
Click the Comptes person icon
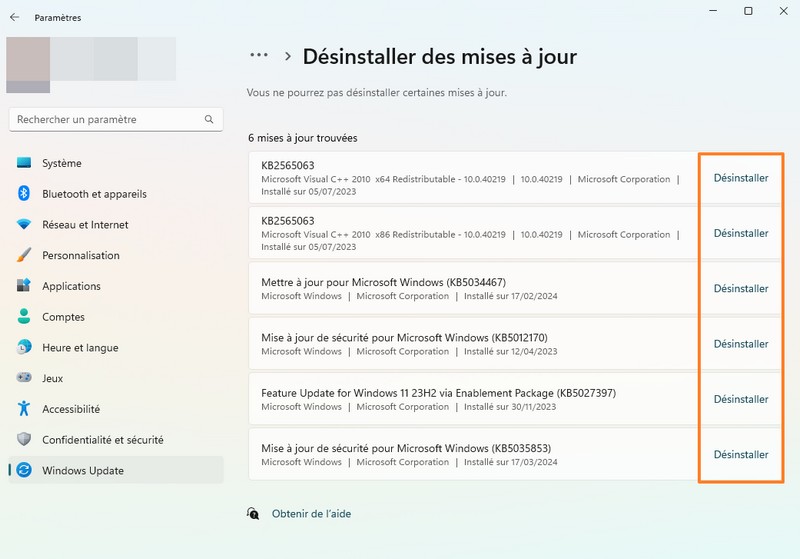click(24, 317)
